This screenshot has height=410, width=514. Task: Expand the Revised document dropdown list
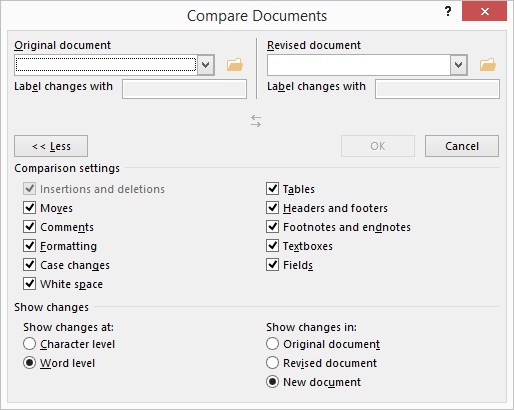[x=459, y=65]
